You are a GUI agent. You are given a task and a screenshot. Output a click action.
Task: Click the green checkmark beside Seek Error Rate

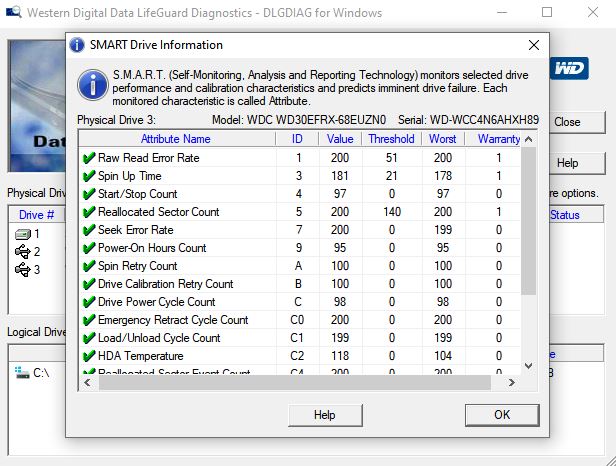coord(89,230)
